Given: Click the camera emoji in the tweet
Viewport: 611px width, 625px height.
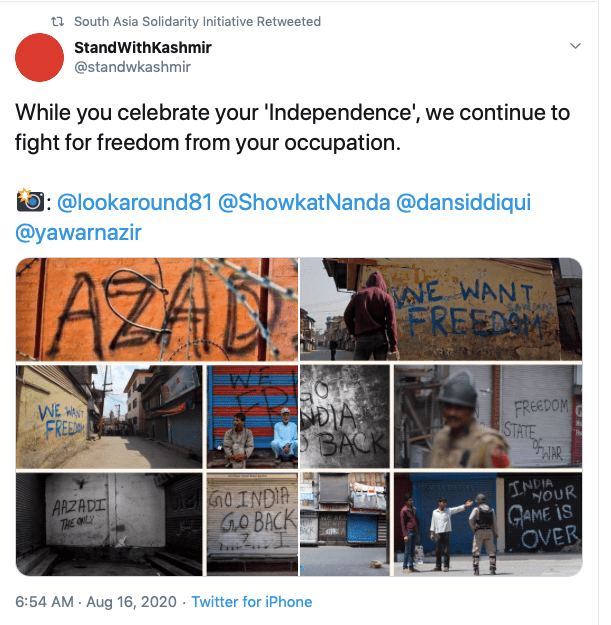Looking at the screenshot, I should (30, 202).
